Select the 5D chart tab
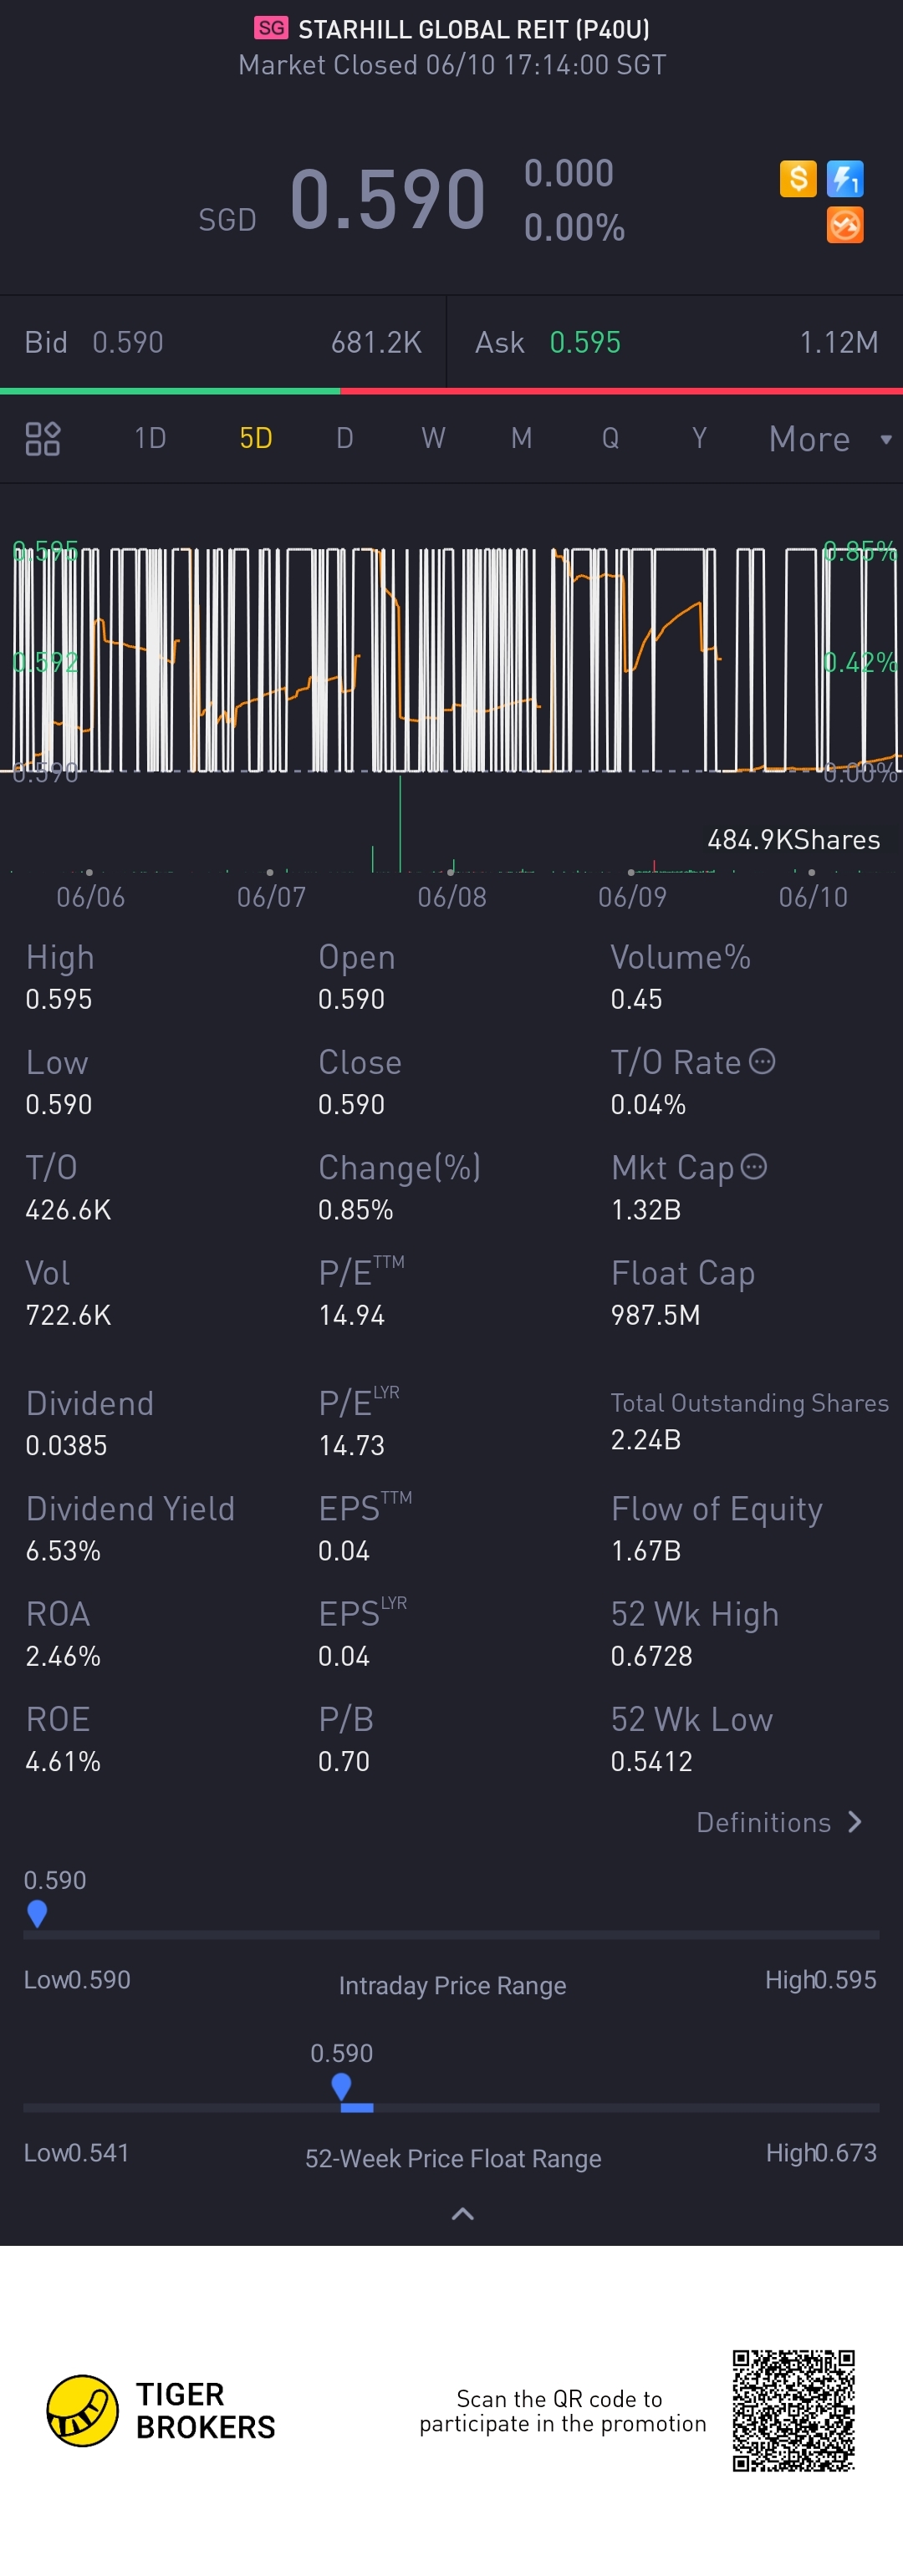Viewport: 903px width, 2576px height. point(256,439)
